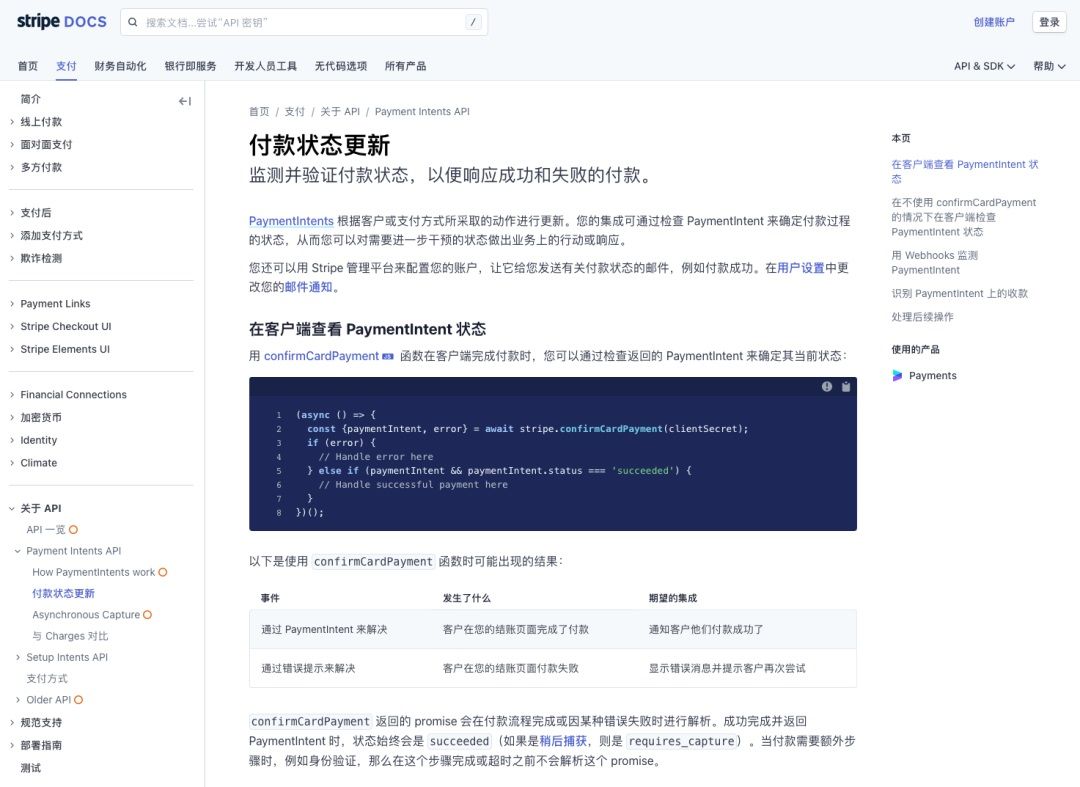Click the JS badge after confirmCardPayment
Image resolution: width=1080 pixels, height=787 pixels.
click(x=388, y=356)
